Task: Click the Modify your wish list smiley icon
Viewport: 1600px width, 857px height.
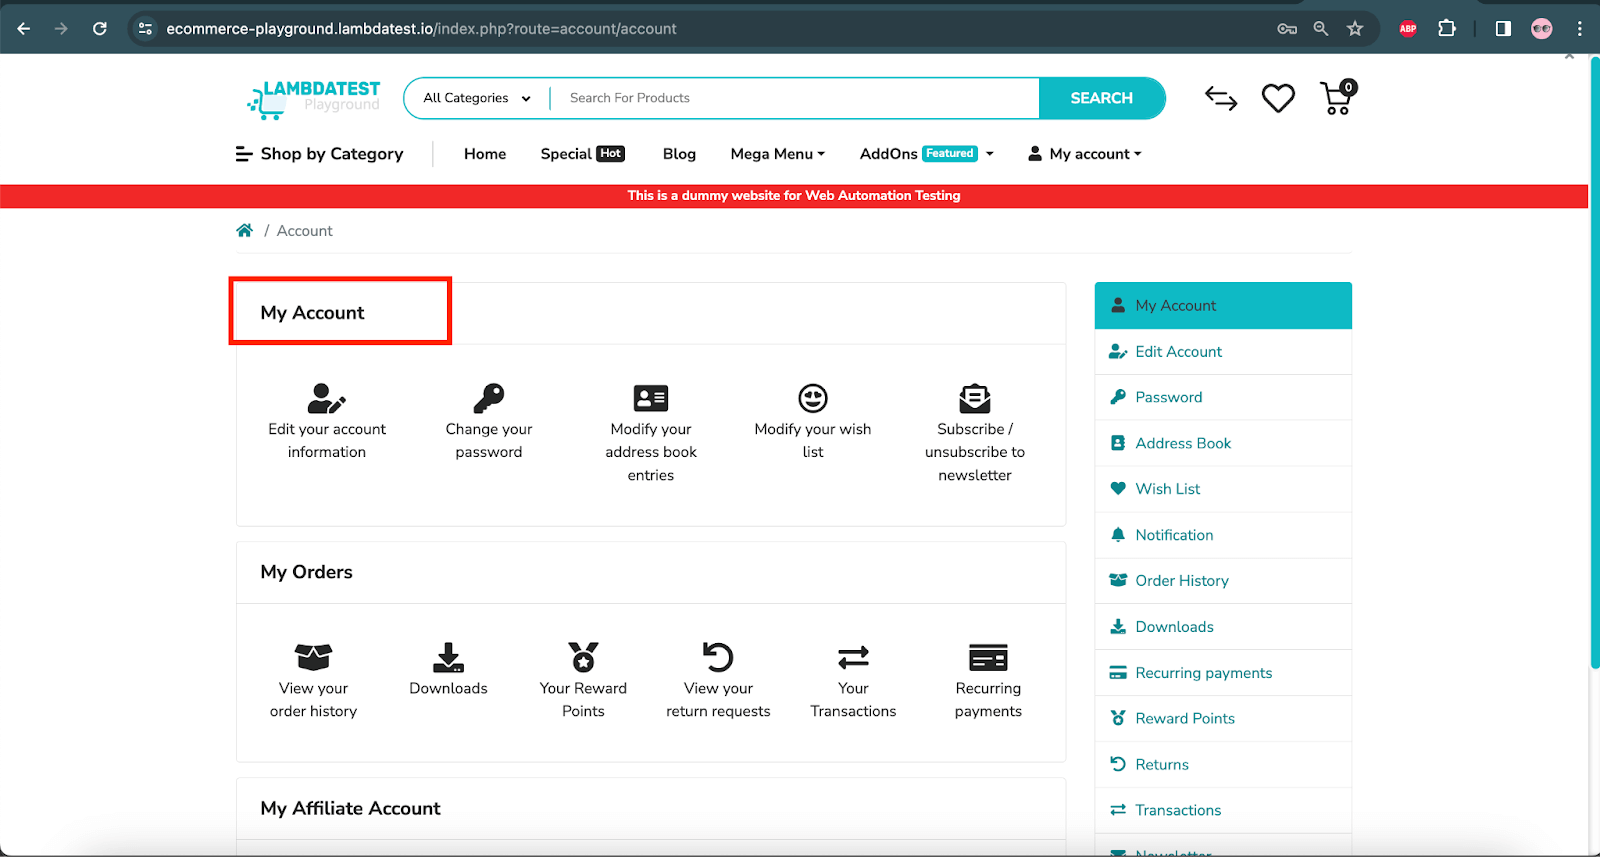Action: [x=813, y=398]
